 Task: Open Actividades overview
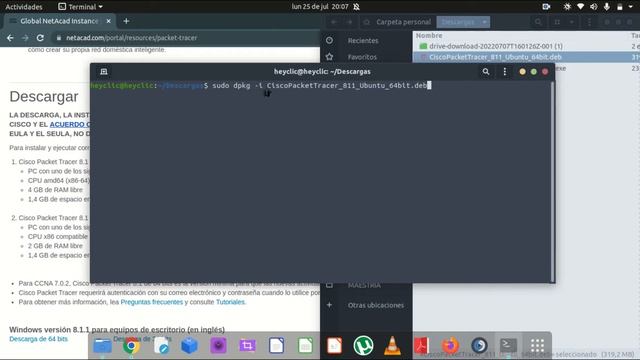[24, 7]
